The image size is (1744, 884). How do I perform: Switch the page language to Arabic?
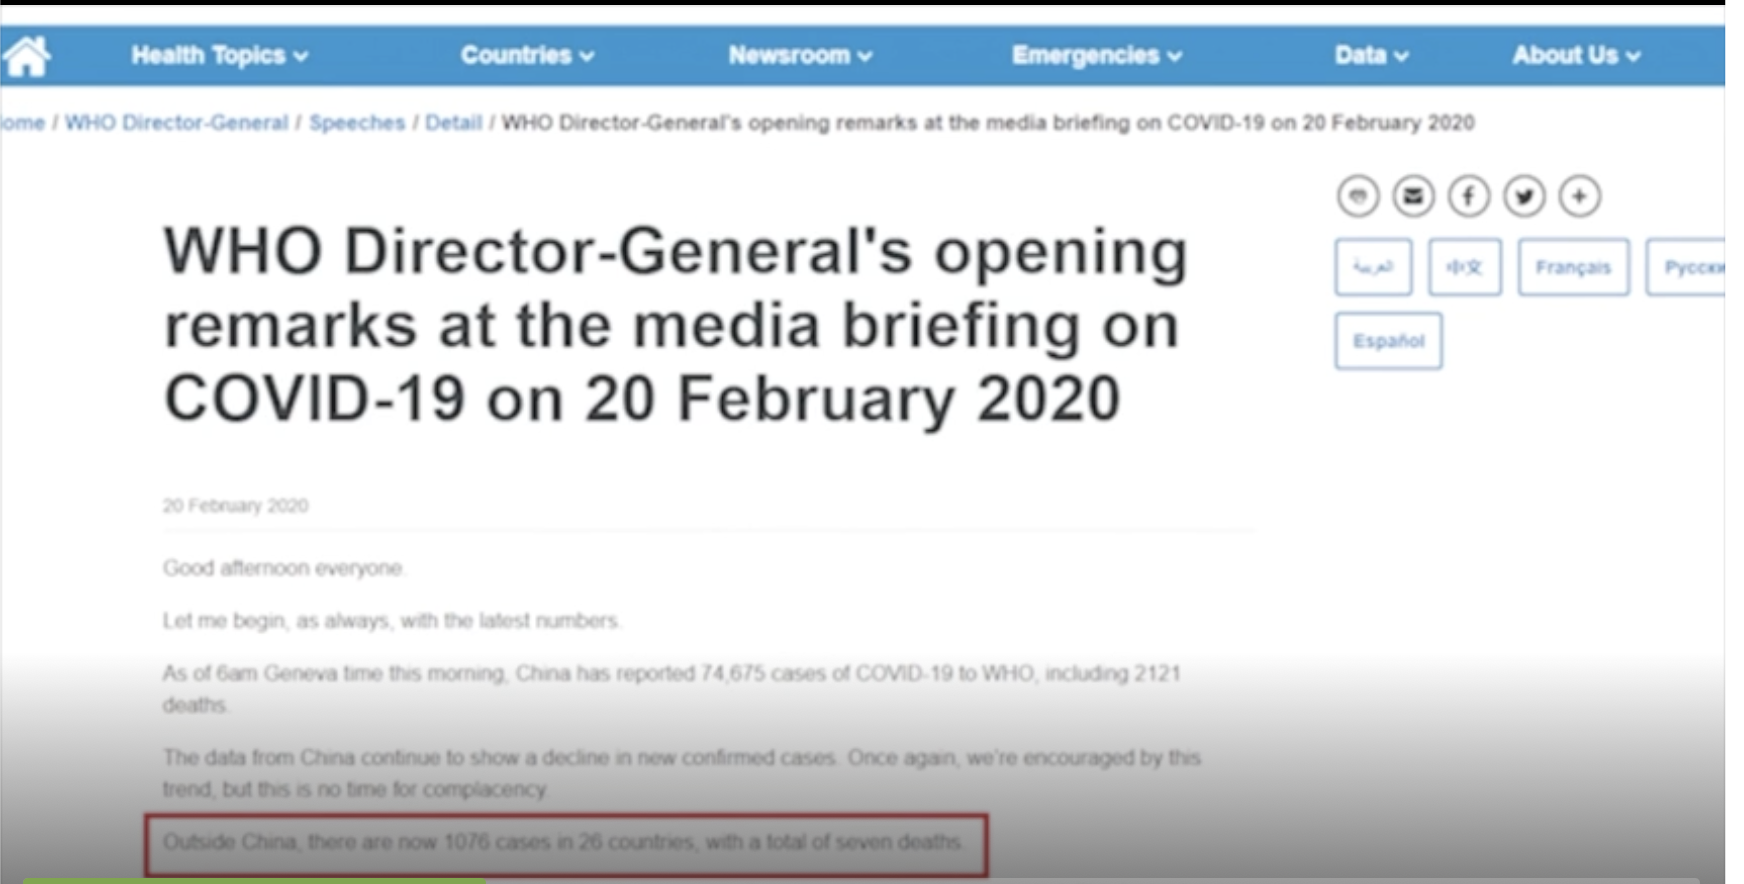(x=1373, y=267)
